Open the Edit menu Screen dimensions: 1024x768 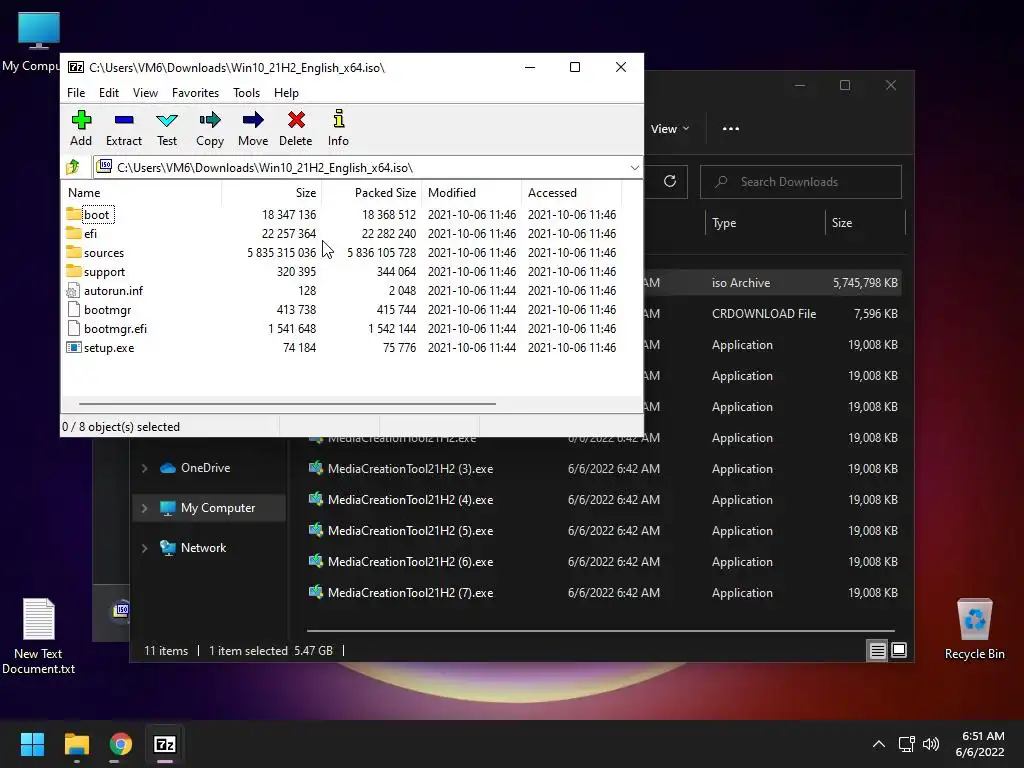click(108, 93)
